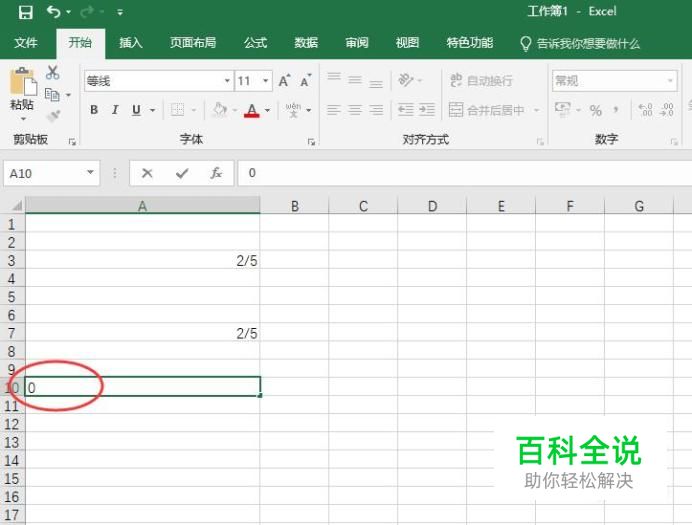Open the 字体 dialog launcher
The height and width of the screenshot is (525, 692).
coord(311,142)
